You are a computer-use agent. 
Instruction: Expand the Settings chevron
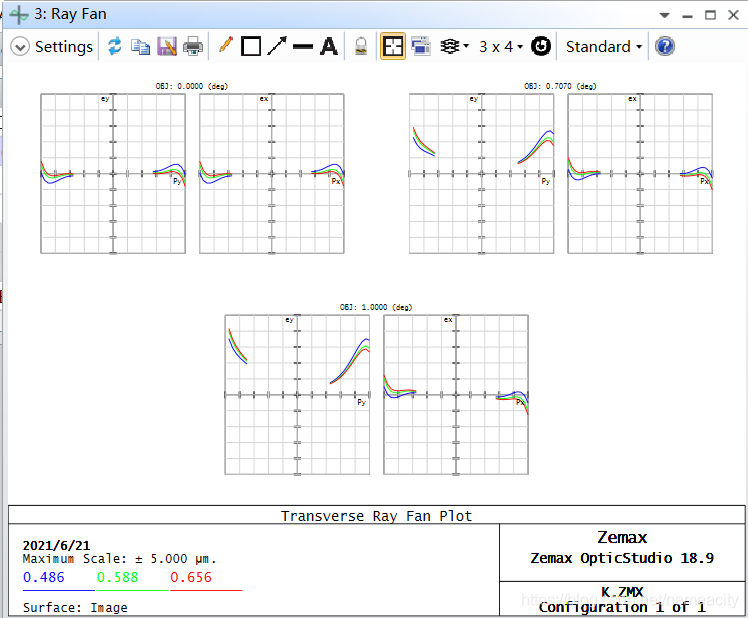[20, 47]
